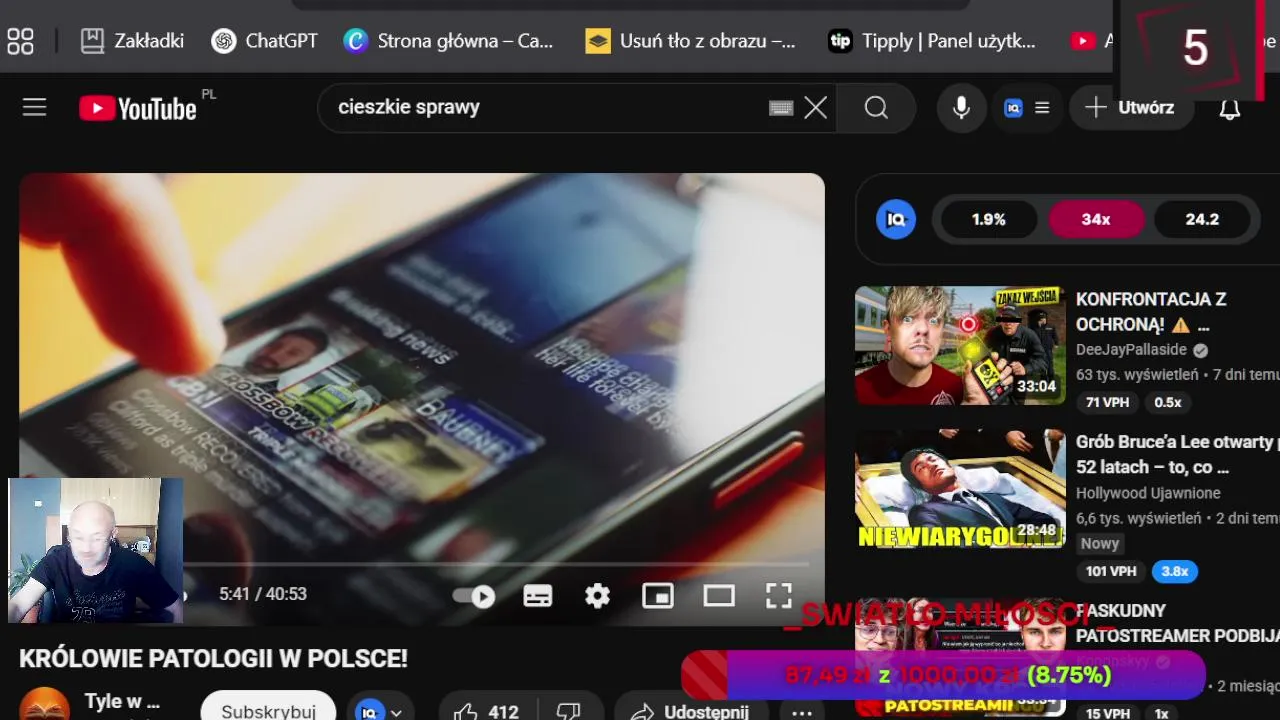Screen dimensions: 1280x720
Task: Open the 'Strona główna – Ca...' bookmark
Action: pyautogui.click(x=448, y=41)
